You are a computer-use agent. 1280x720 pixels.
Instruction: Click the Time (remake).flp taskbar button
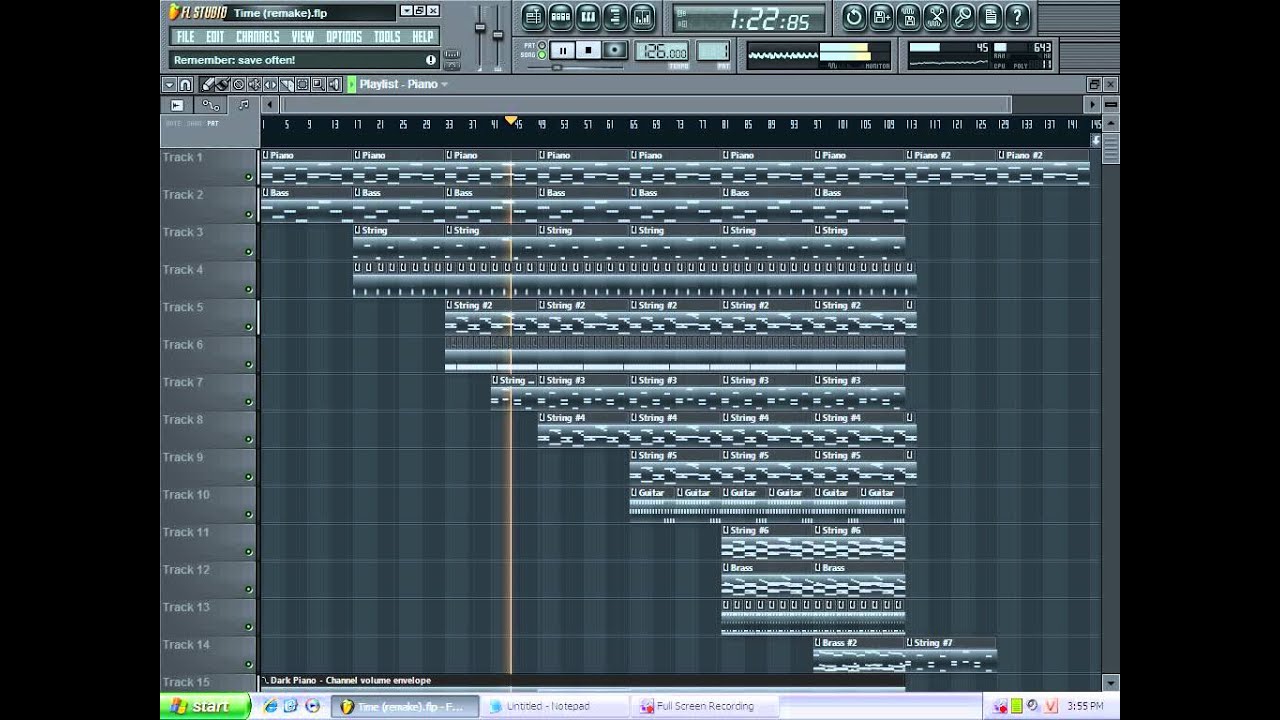tap(404, 706)
